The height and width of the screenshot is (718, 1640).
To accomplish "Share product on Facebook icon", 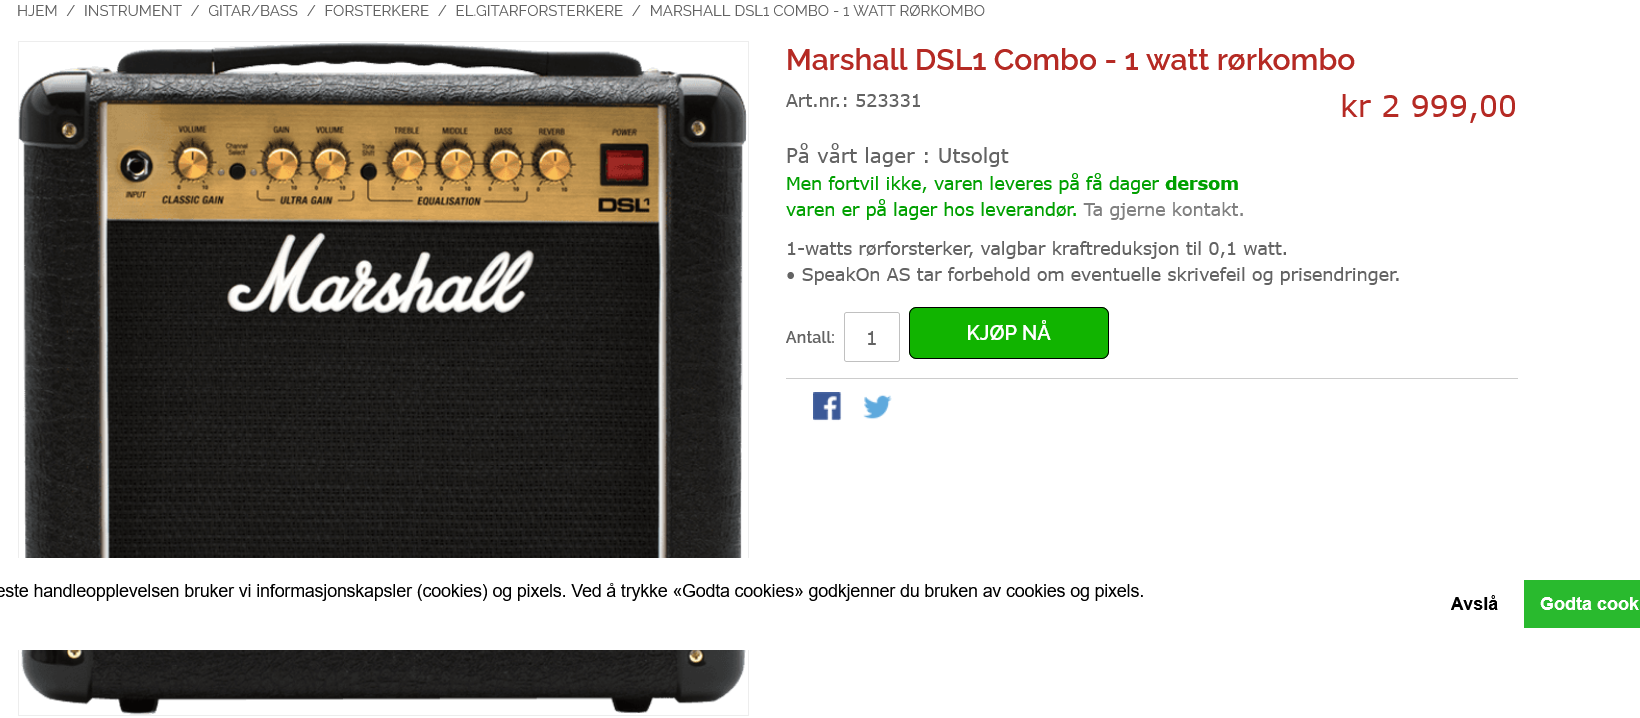I will (827, 406).
